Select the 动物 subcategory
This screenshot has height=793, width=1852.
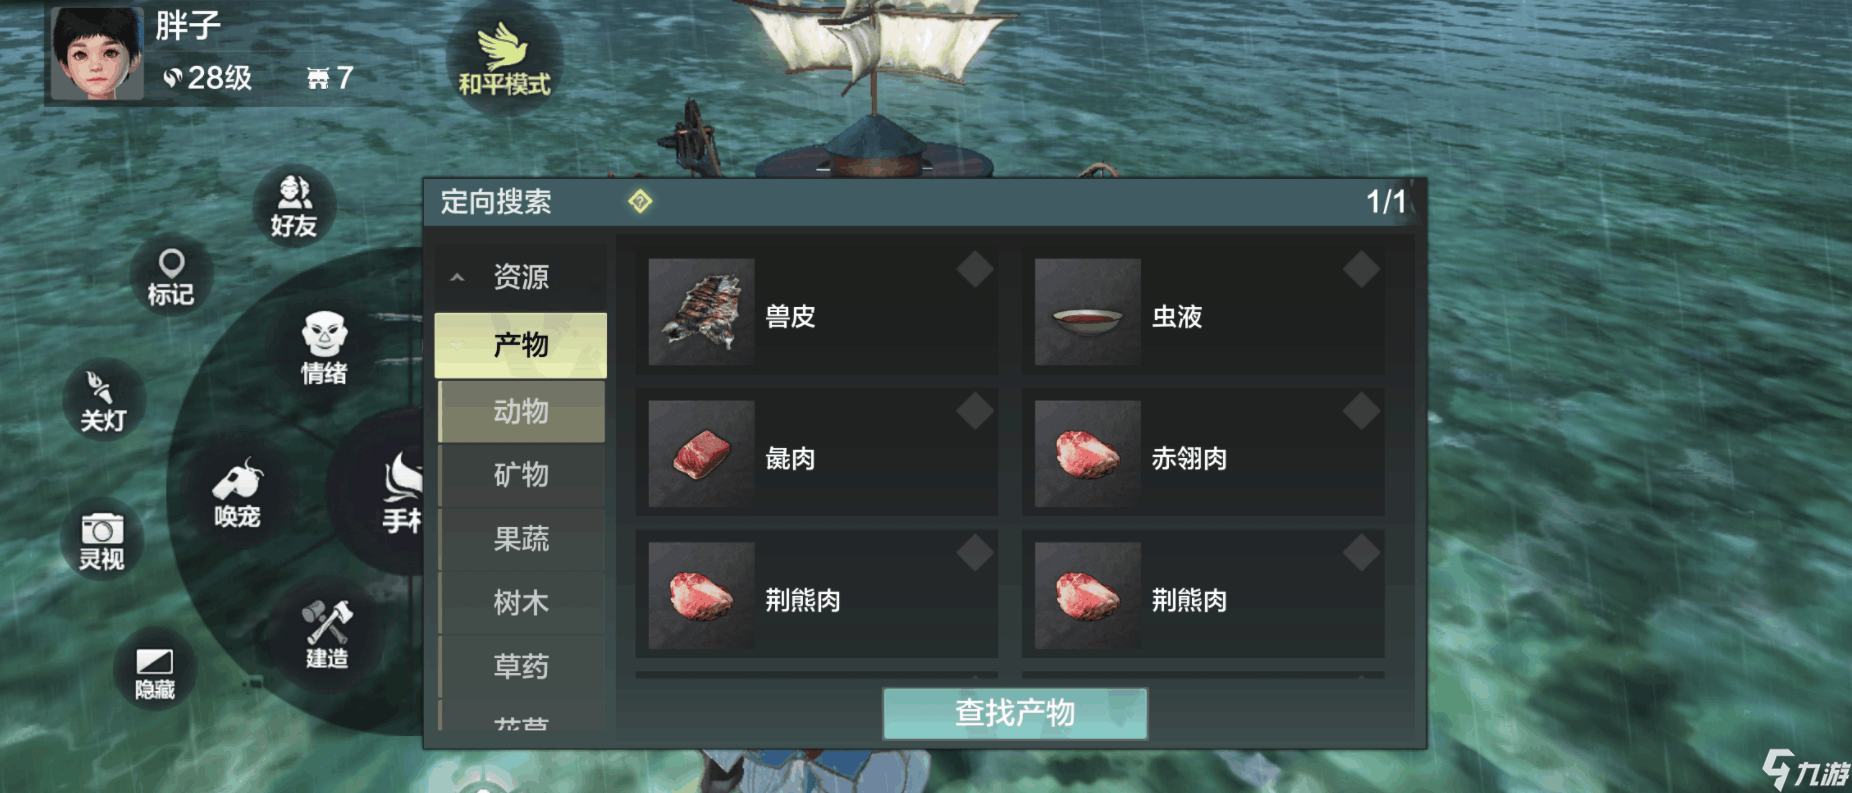tap(521, 411)
